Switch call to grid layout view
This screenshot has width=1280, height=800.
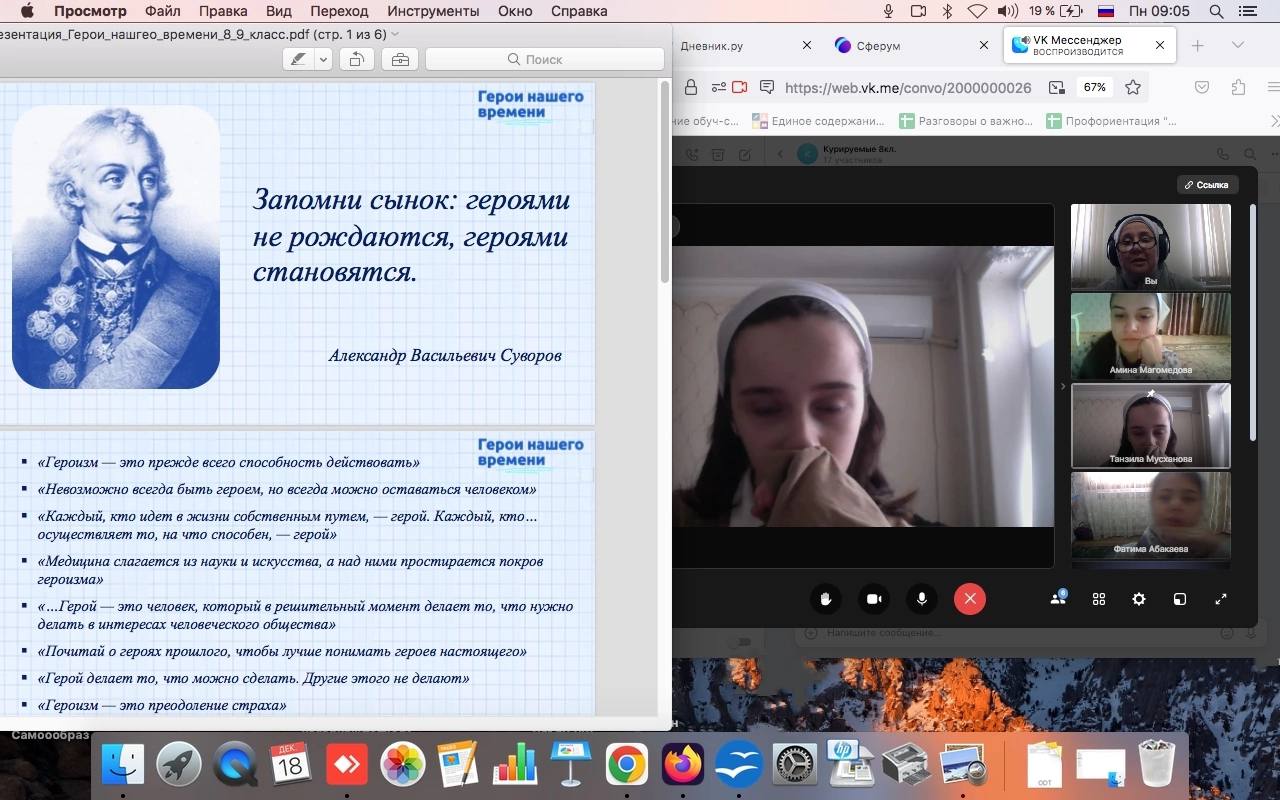(x=1099, y=599)
